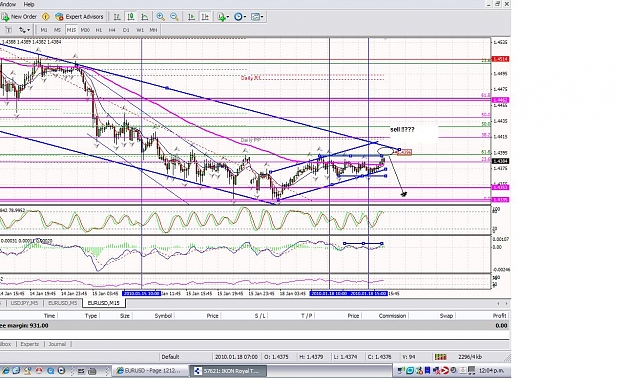625x391 pixels.
Task: Sort trades by the Symbol column
Action: [163, 316]
